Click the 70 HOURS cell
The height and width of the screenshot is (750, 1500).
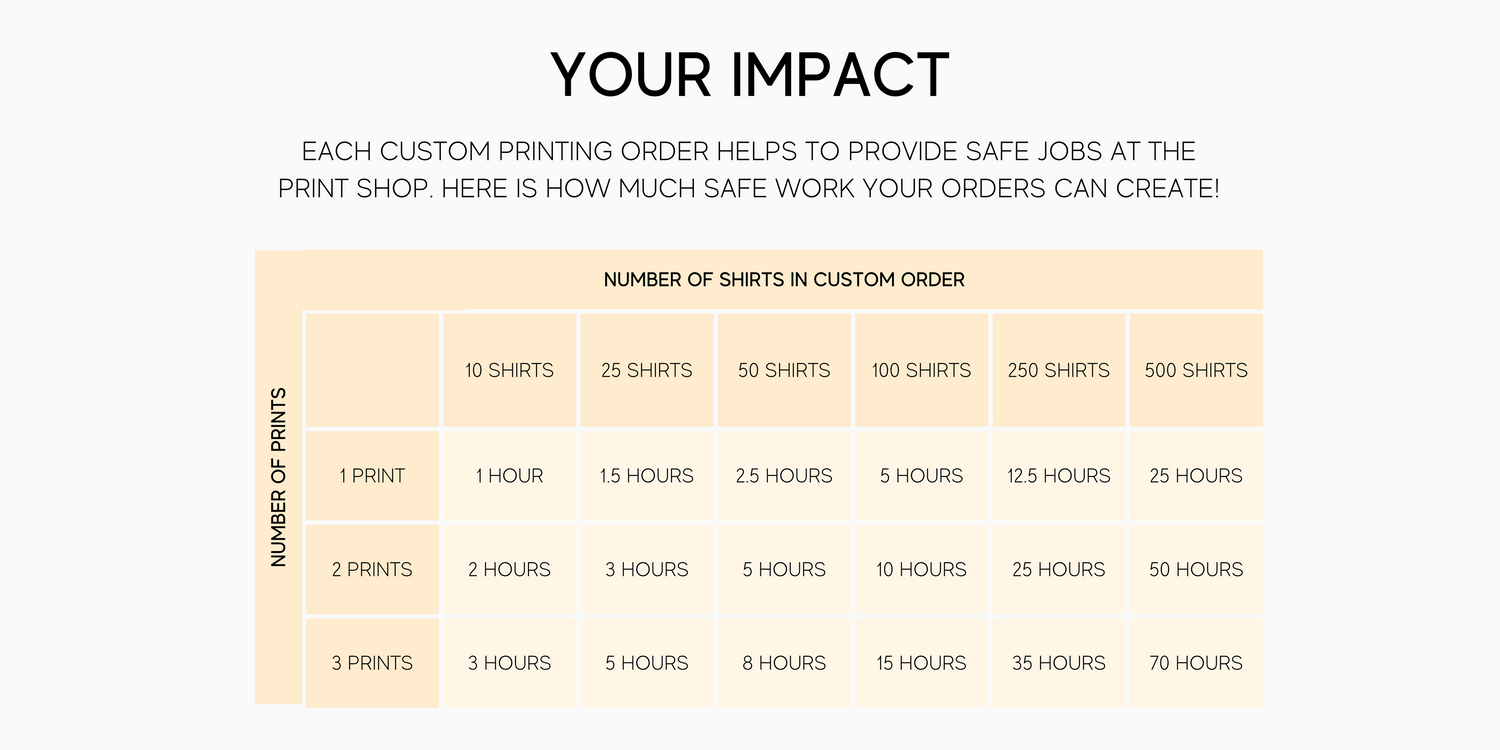(1196, 663)
